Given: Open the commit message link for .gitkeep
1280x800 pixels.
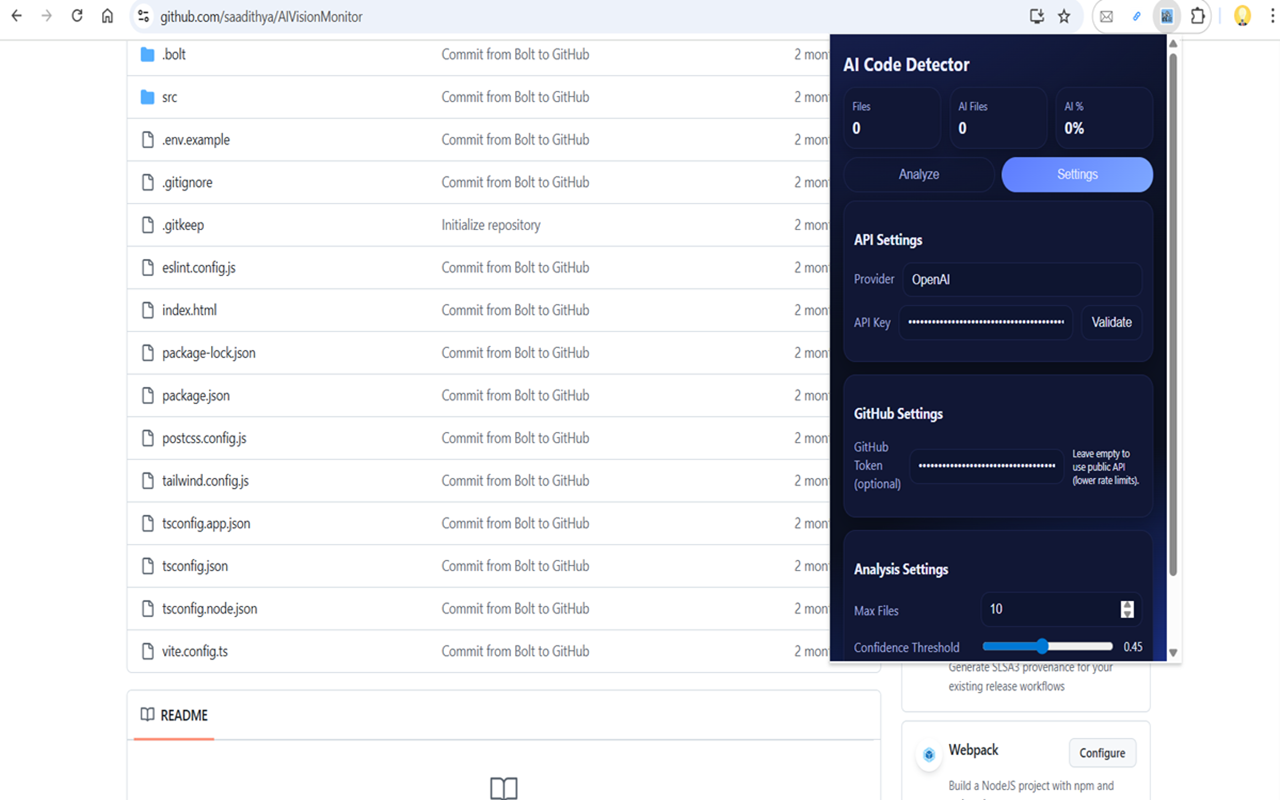Looking at the screenshot, I should (x=491, y=225).
